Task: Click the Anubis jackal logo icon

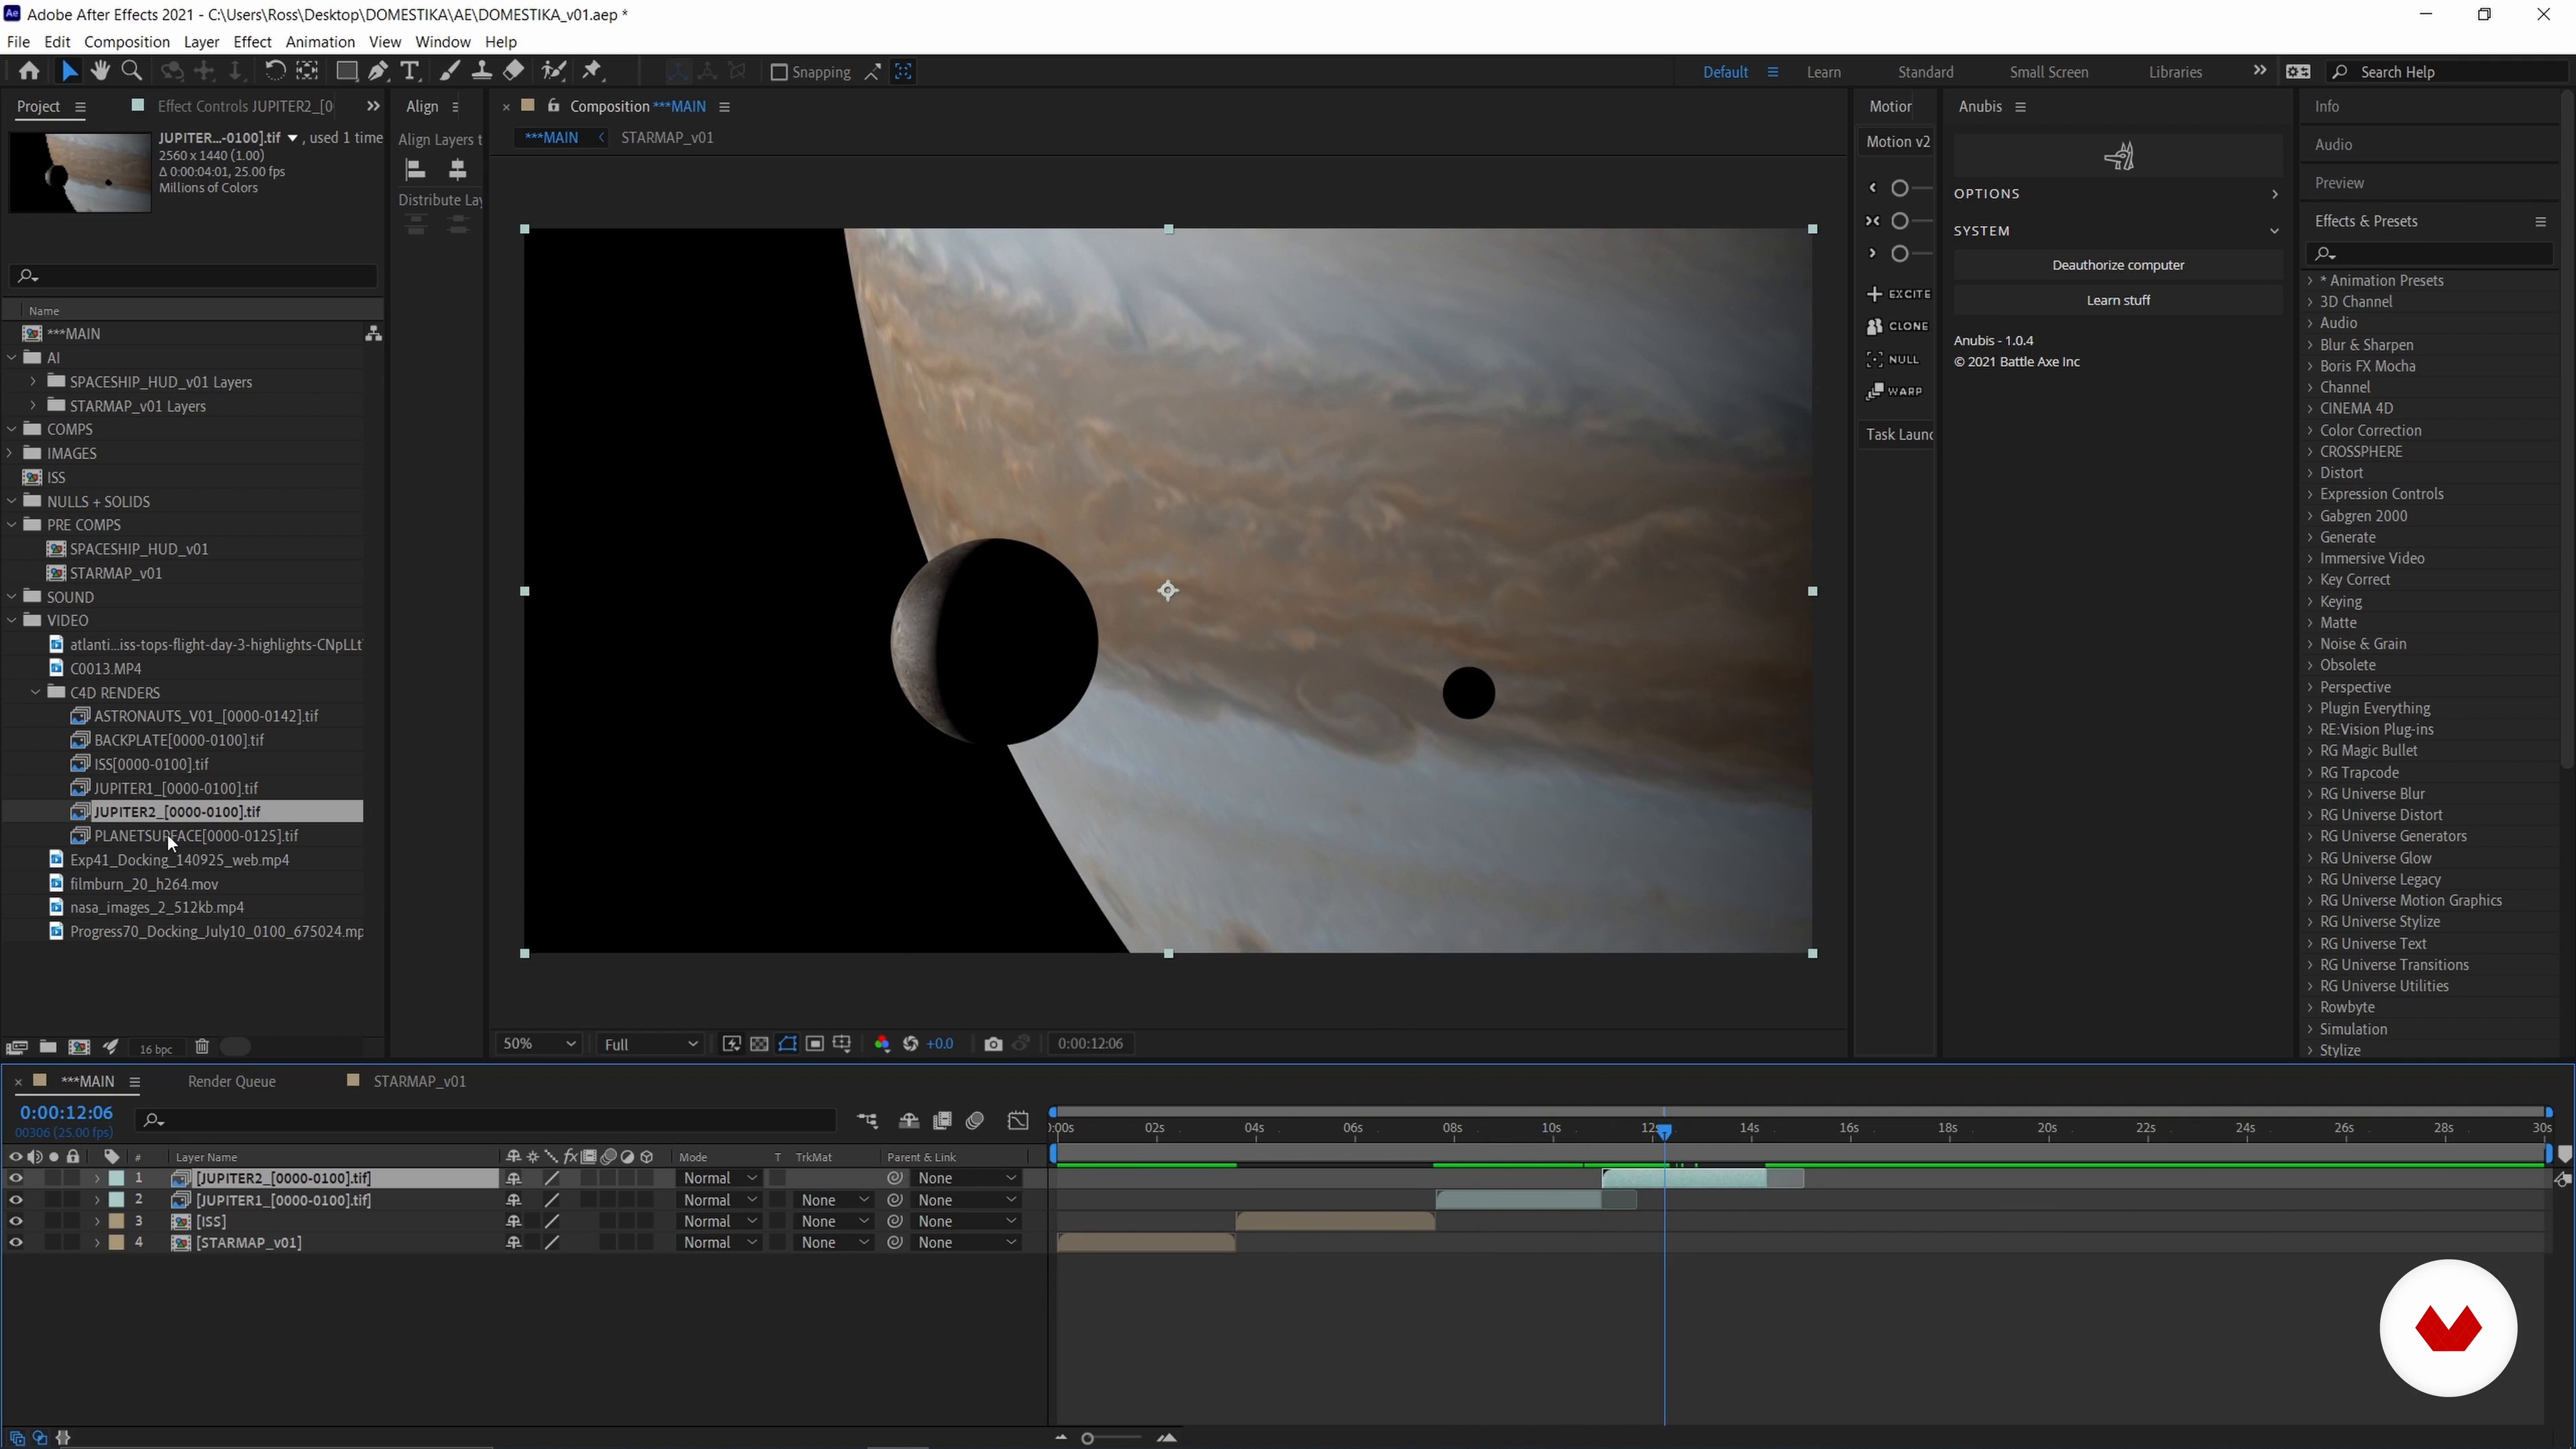Action: 2119,156
